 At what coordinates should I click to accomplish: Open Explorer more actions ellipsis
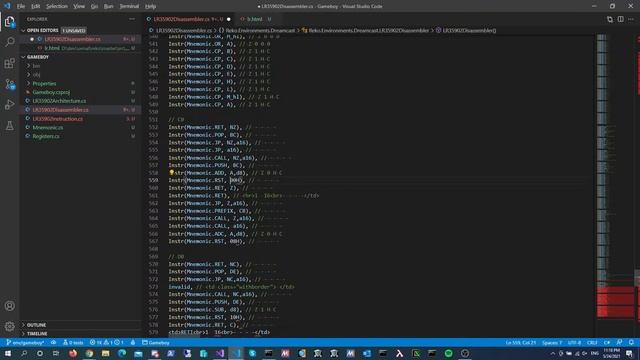coord(132,19)
